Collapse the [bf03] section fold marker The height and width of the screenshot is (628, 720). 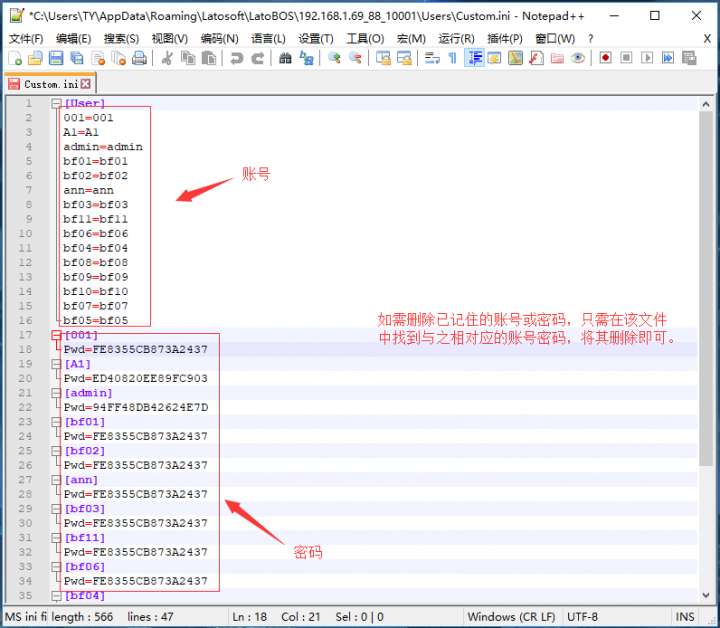[56, 509]
